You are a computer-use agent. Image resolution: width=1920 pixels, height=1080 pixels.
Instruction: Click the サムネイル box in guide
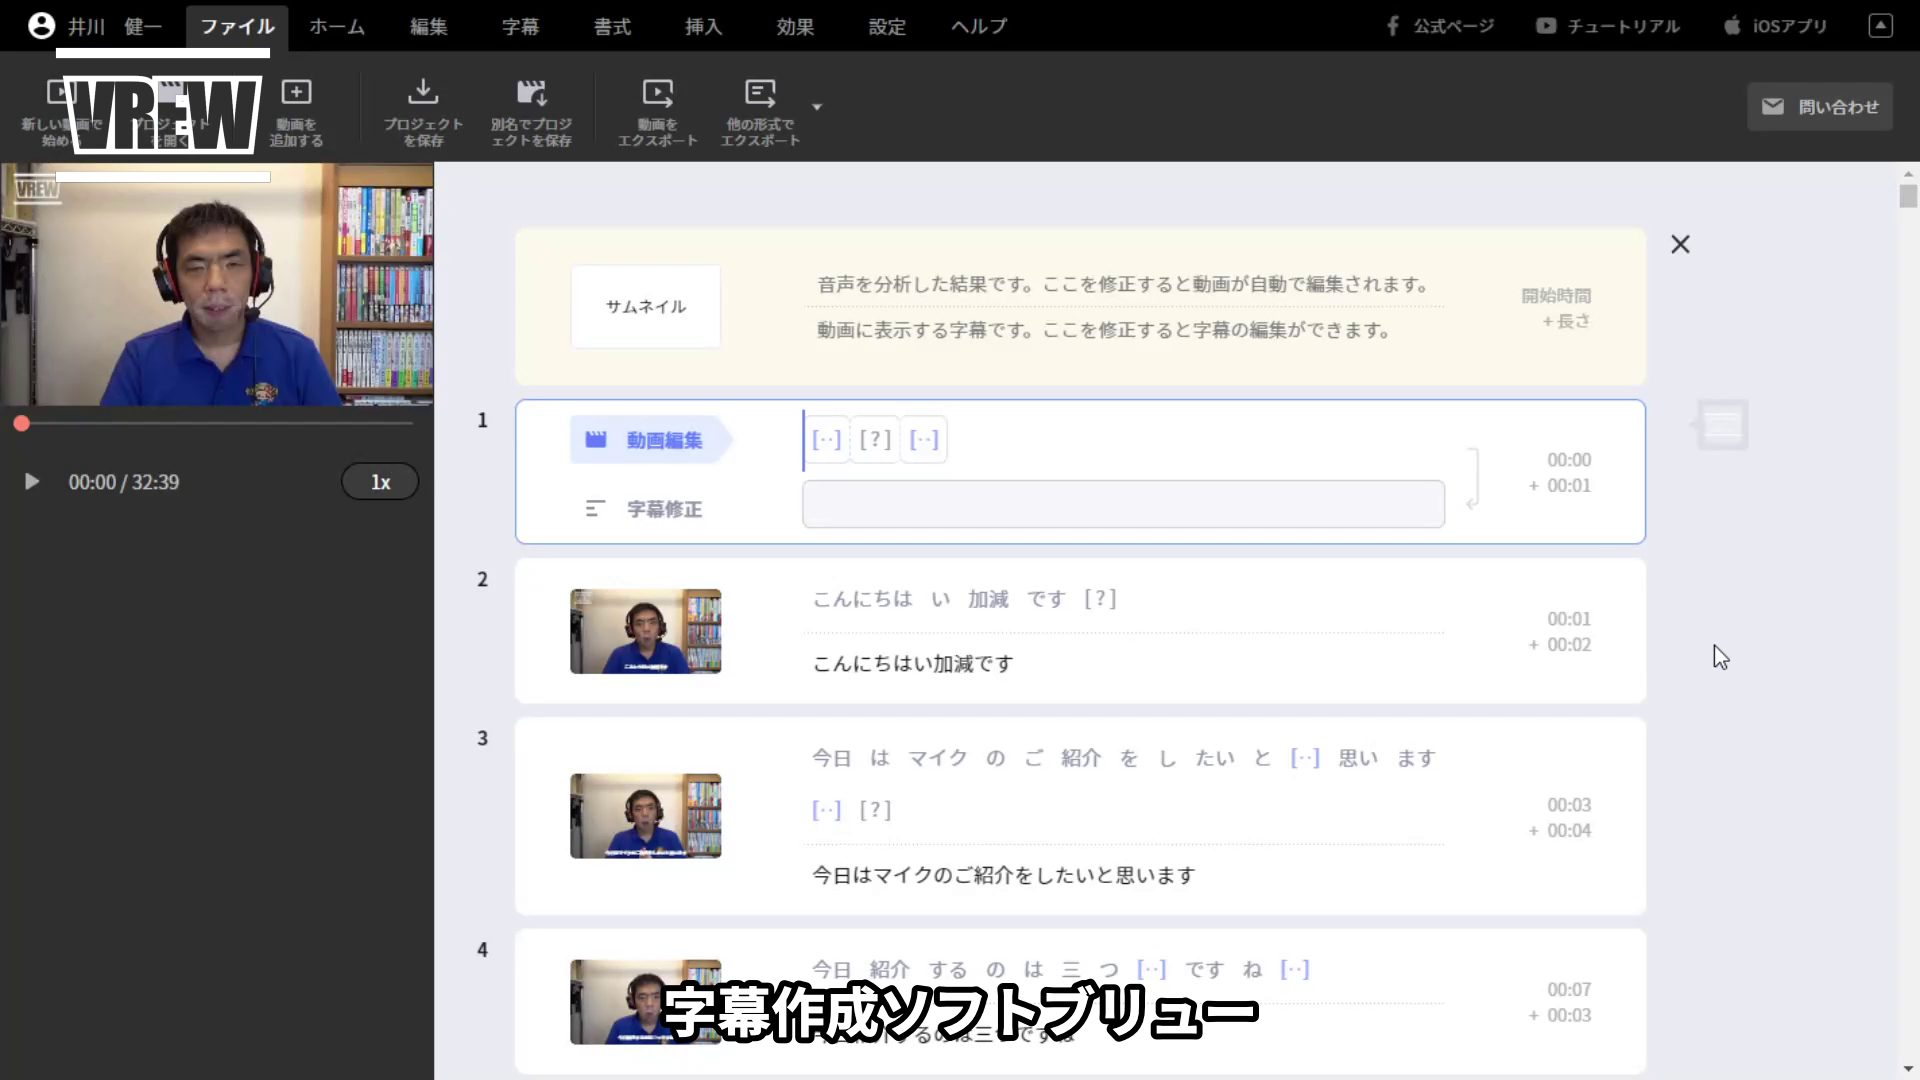(x=645, y=307)
